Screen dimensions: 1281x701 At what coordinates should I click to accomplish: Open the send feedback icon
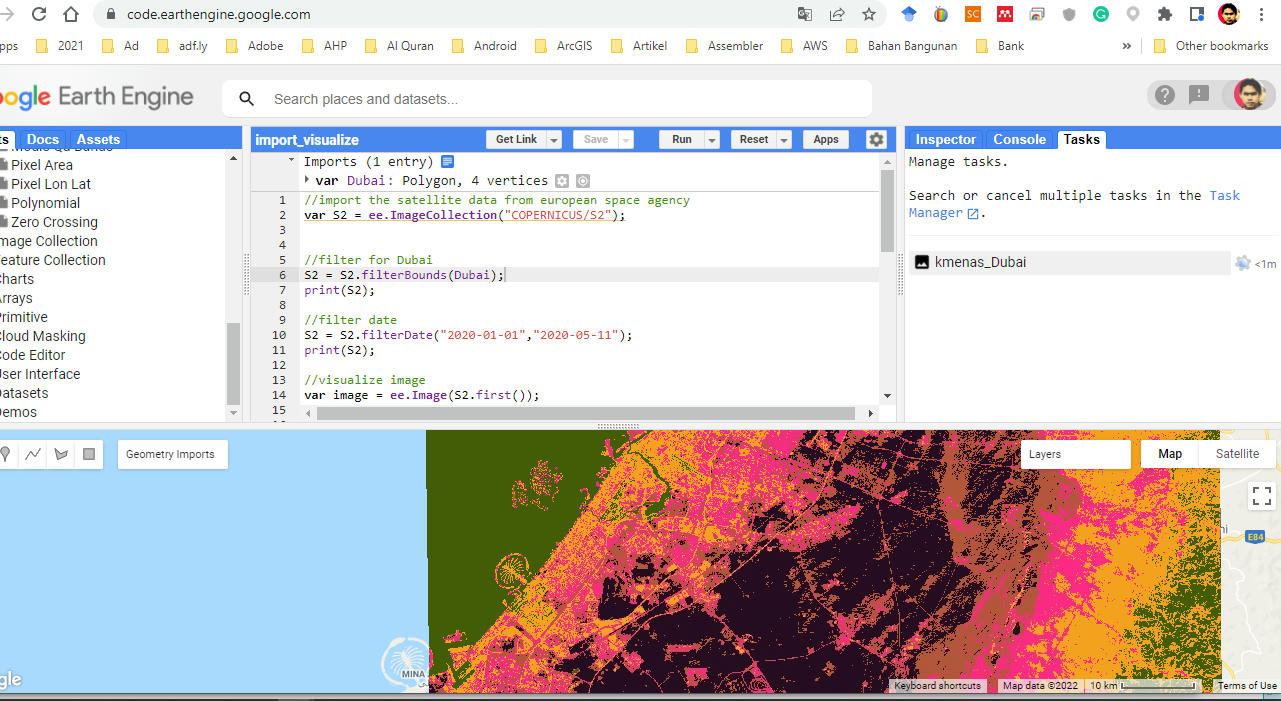click(x=1199, y=95)
